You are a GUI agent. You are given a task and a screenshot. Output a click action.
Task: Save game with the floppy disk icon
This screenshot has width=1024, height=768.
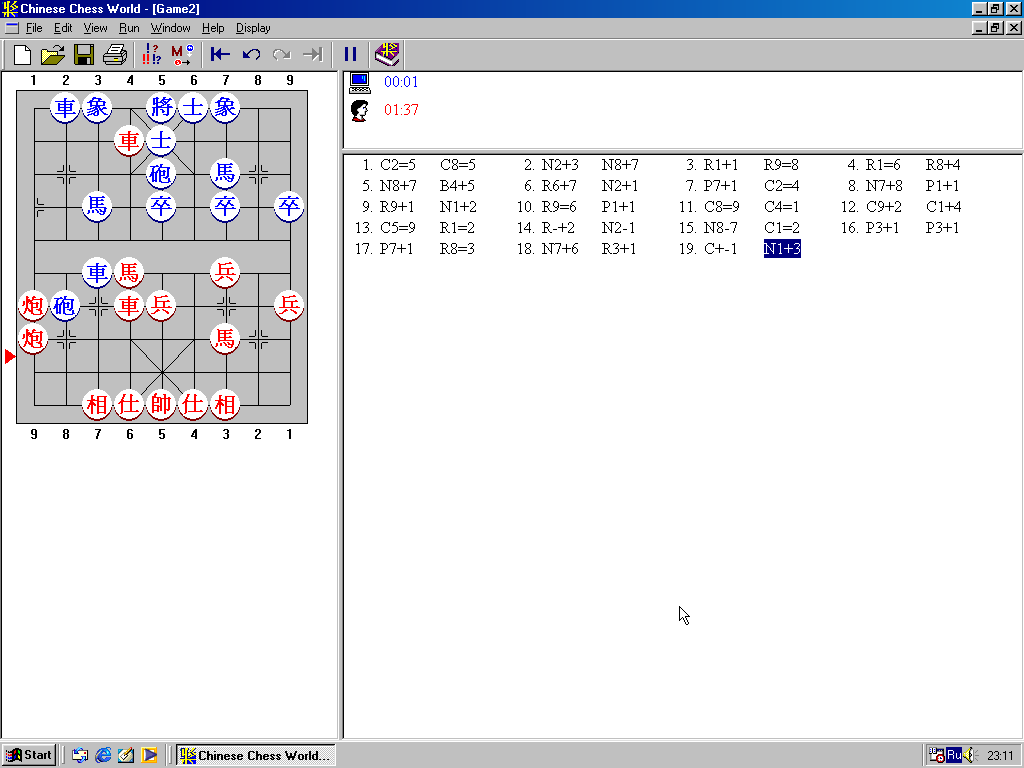84,55
